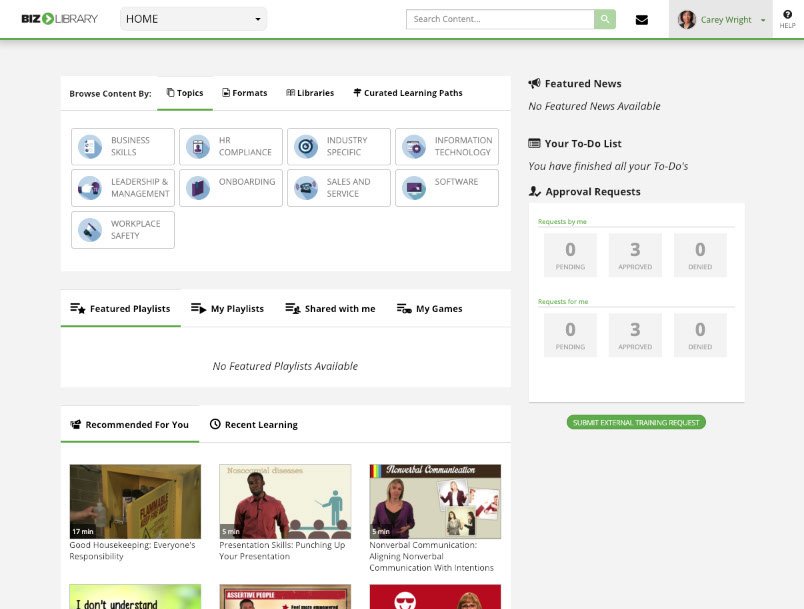Open the HR COMPLIANCE topic label
This screenshot has width=804, height=609.
pyautogui.click(x=245, y=146)
